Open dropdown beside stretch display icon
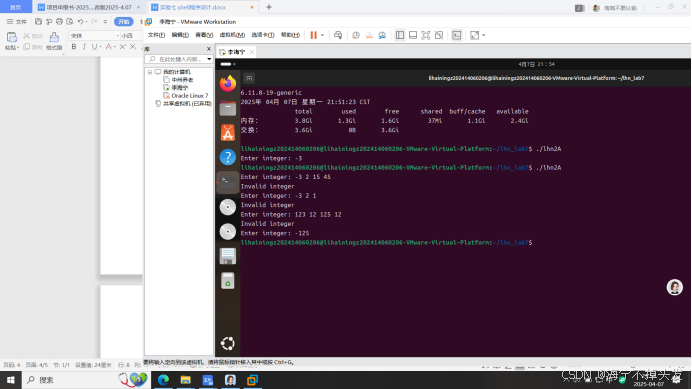This screenshot has height=389, width=692. (x=484, y=35)
